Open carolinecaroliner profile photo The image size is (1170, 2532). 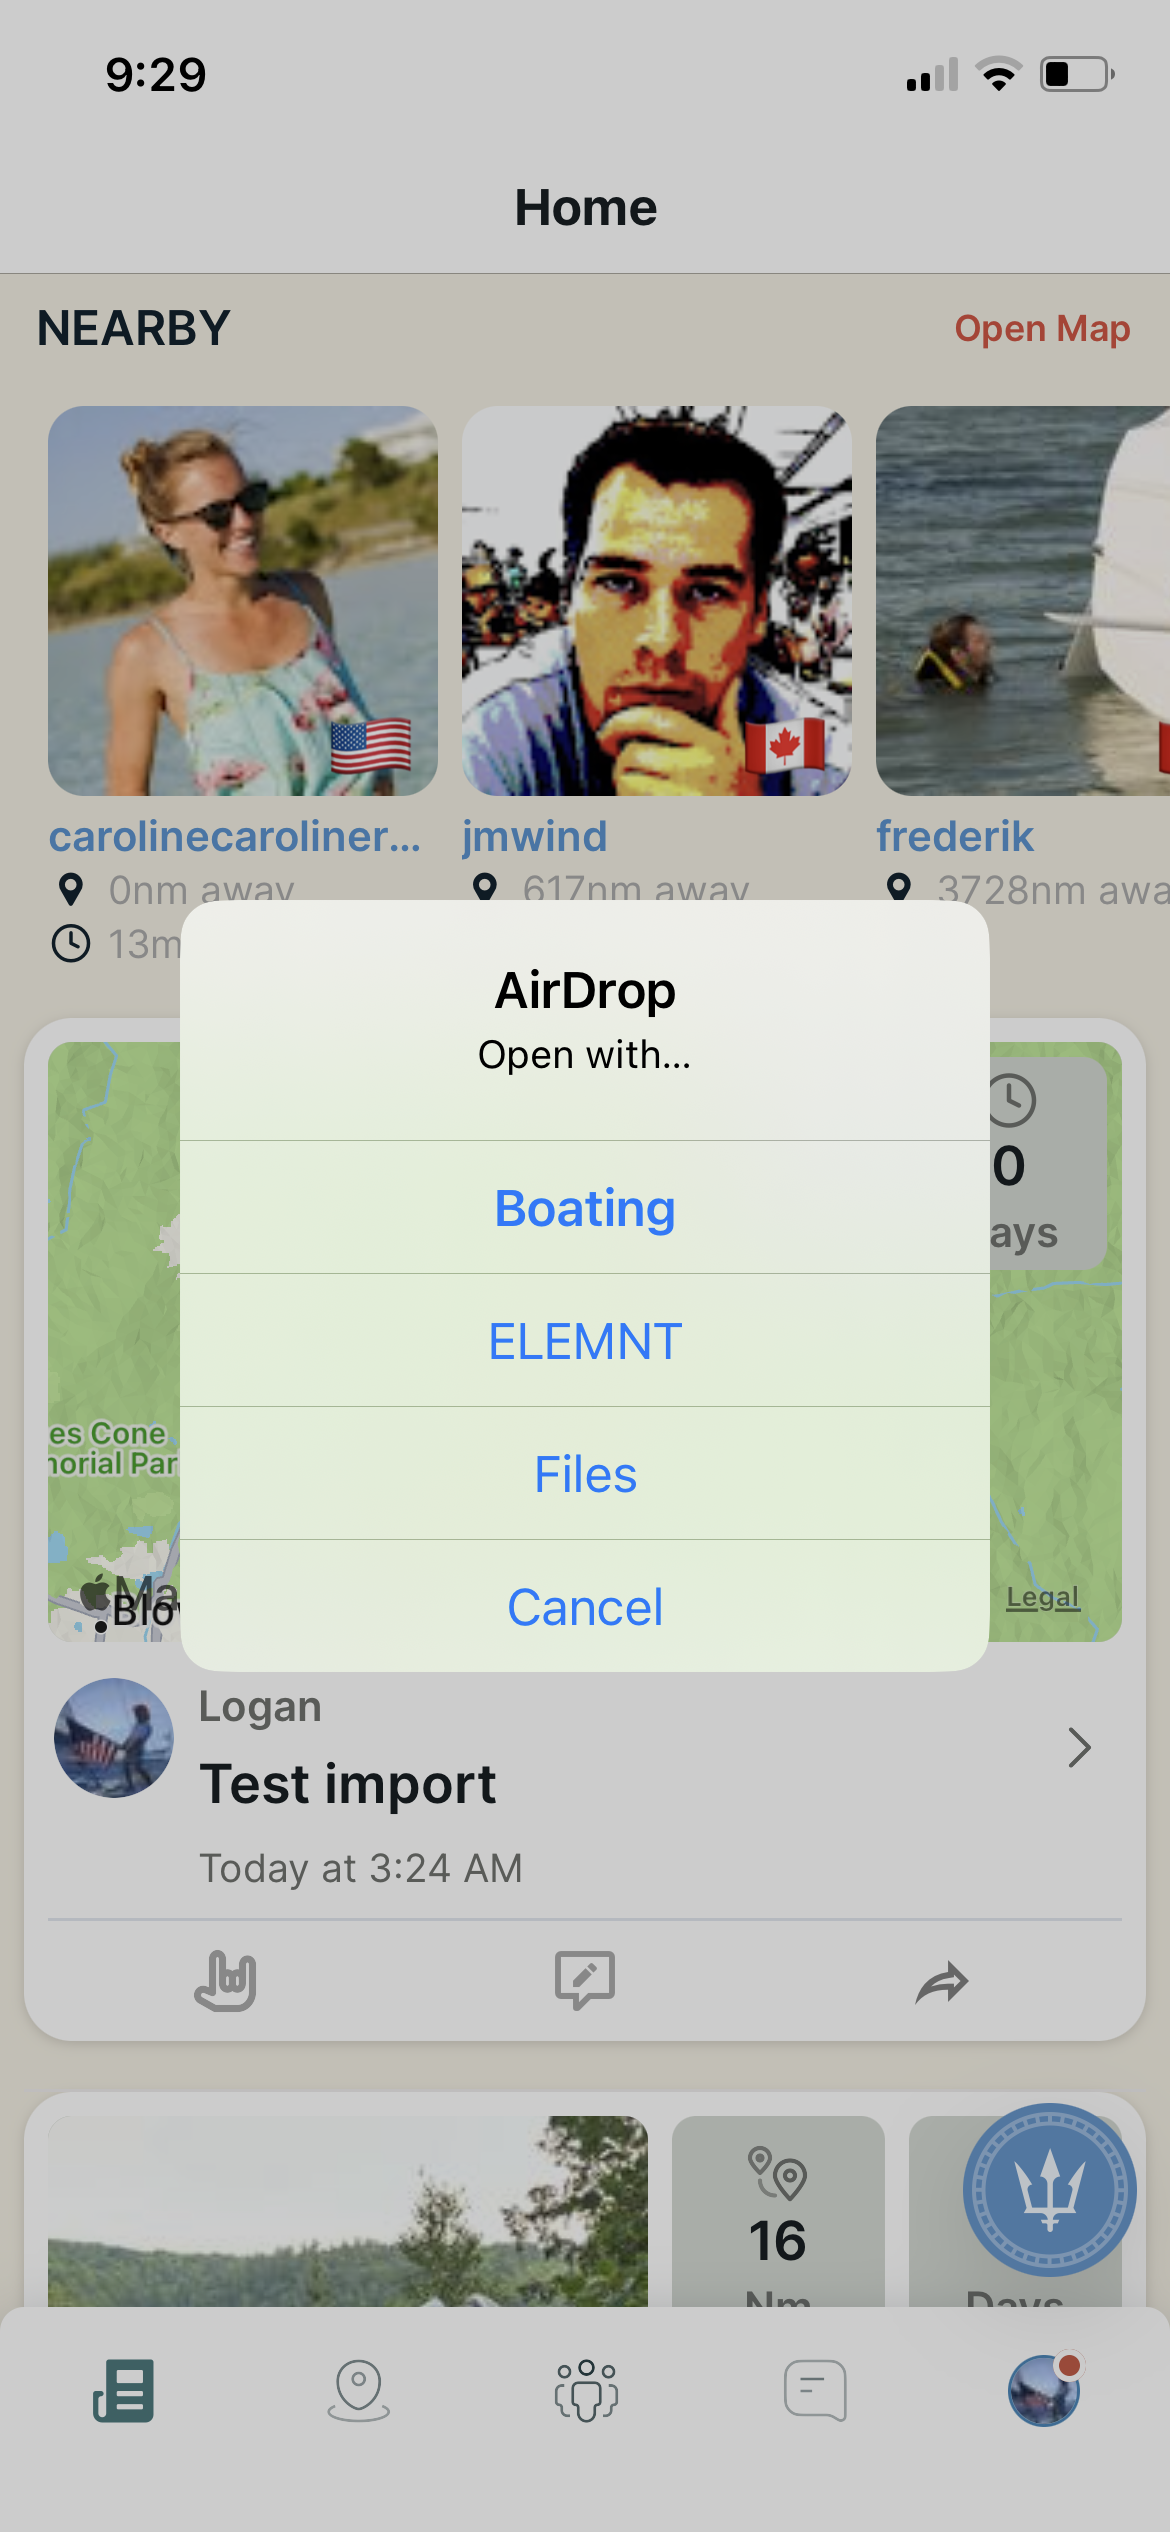click(x=243, y=601)
